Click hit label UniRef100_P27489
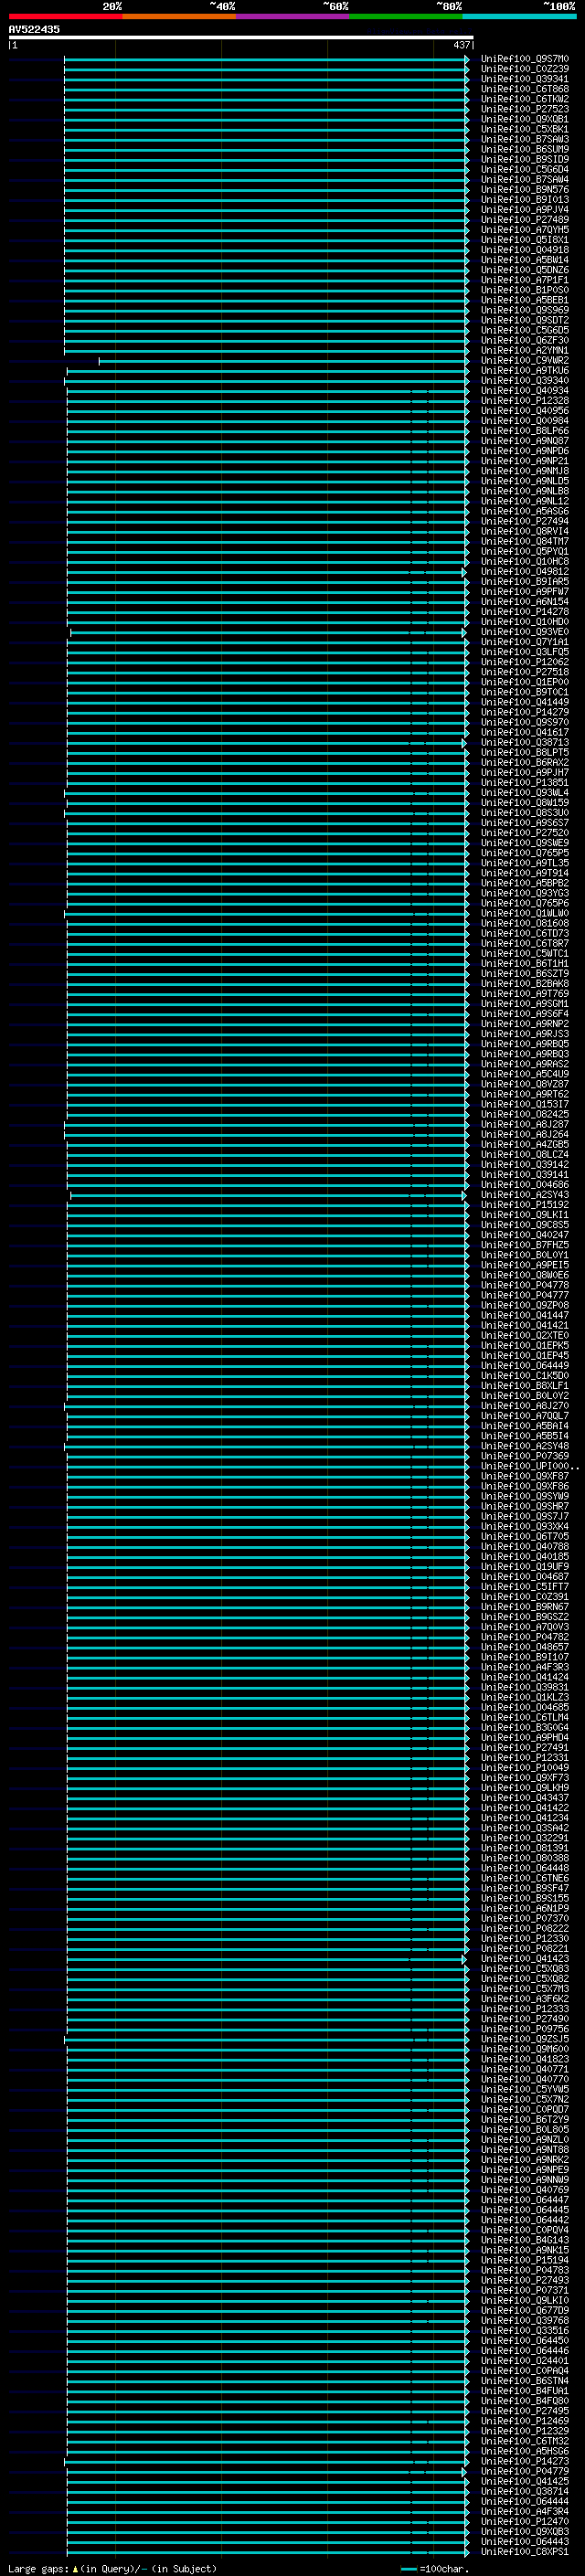 tap(525, 220)
